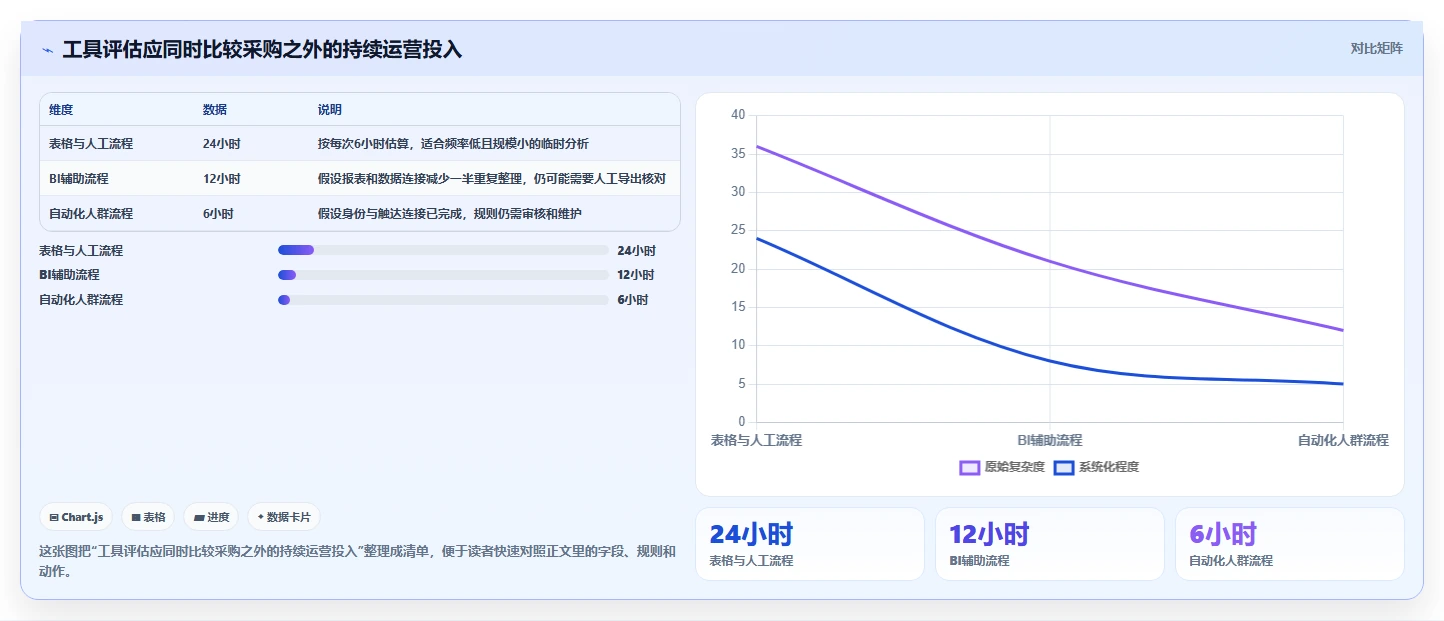Image resolution: width=1444 pixels, height=621 pixels.
Task: Click the 说明 column header
Action: coord(330,110)
